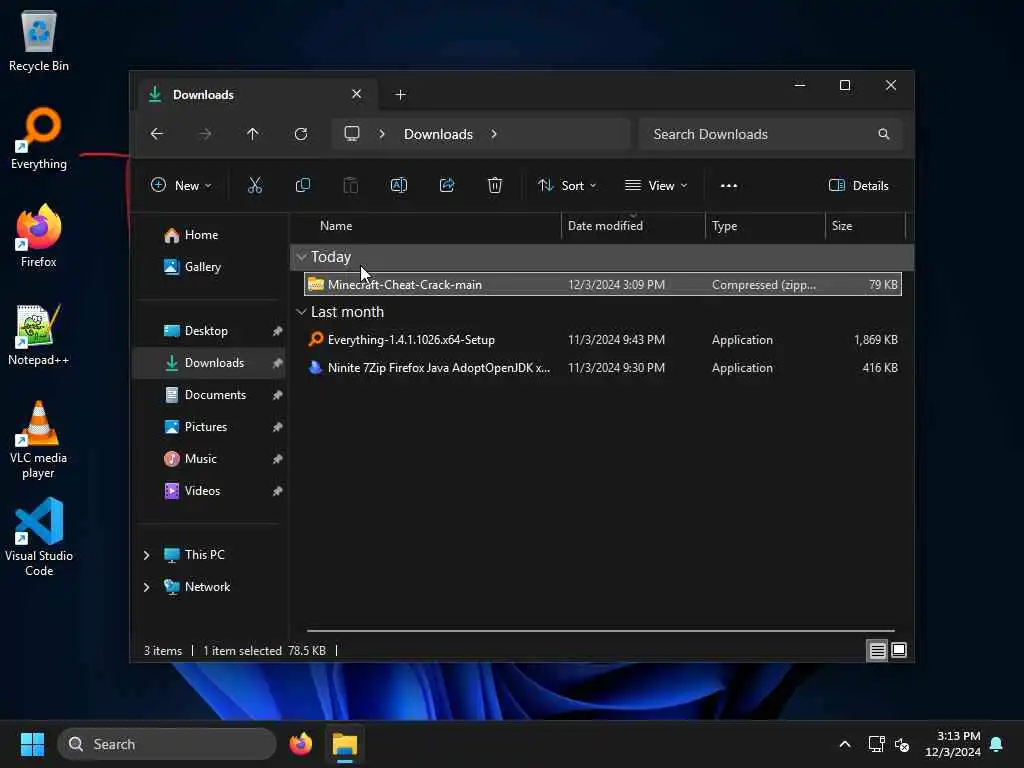Show hidden icons chevron in system tray
The width and height of the screenshot is (1024, 768).
point(844,744)
